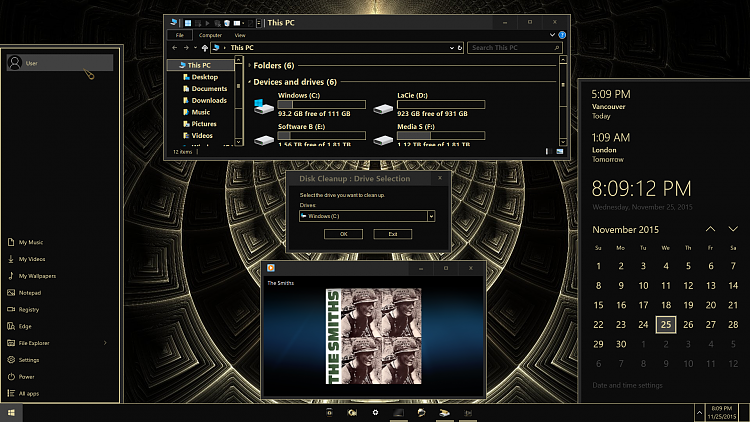Open Date and time settings link
The height and width of the screenshot is (422, 750).
point(628,385)
